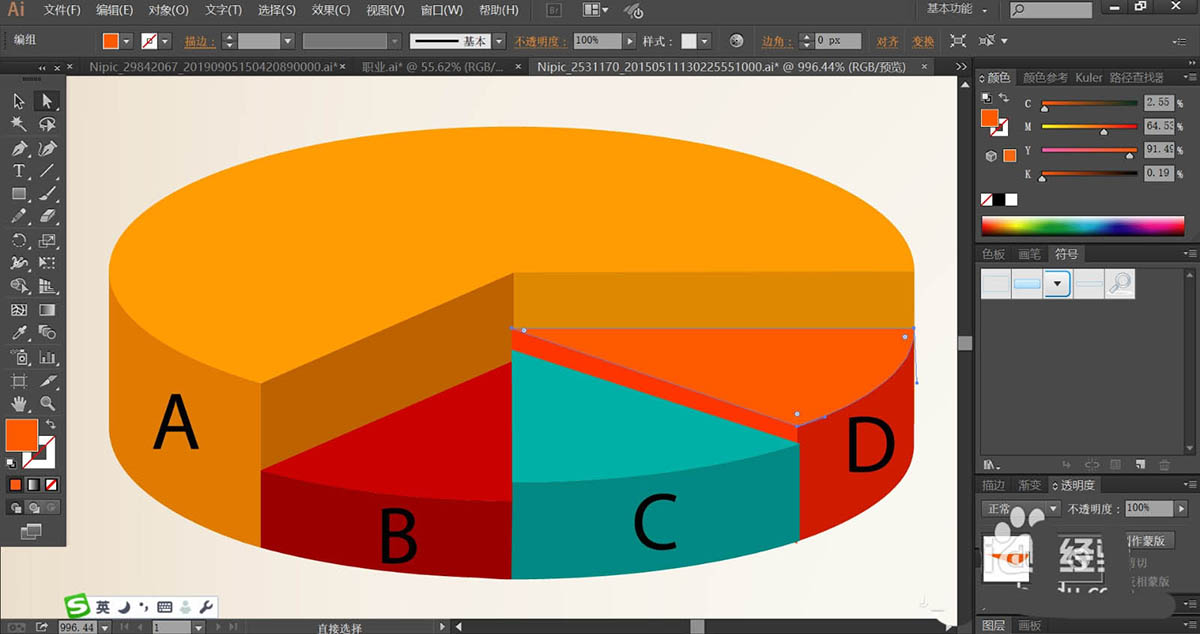Select the Hand tool

(19, 404)
